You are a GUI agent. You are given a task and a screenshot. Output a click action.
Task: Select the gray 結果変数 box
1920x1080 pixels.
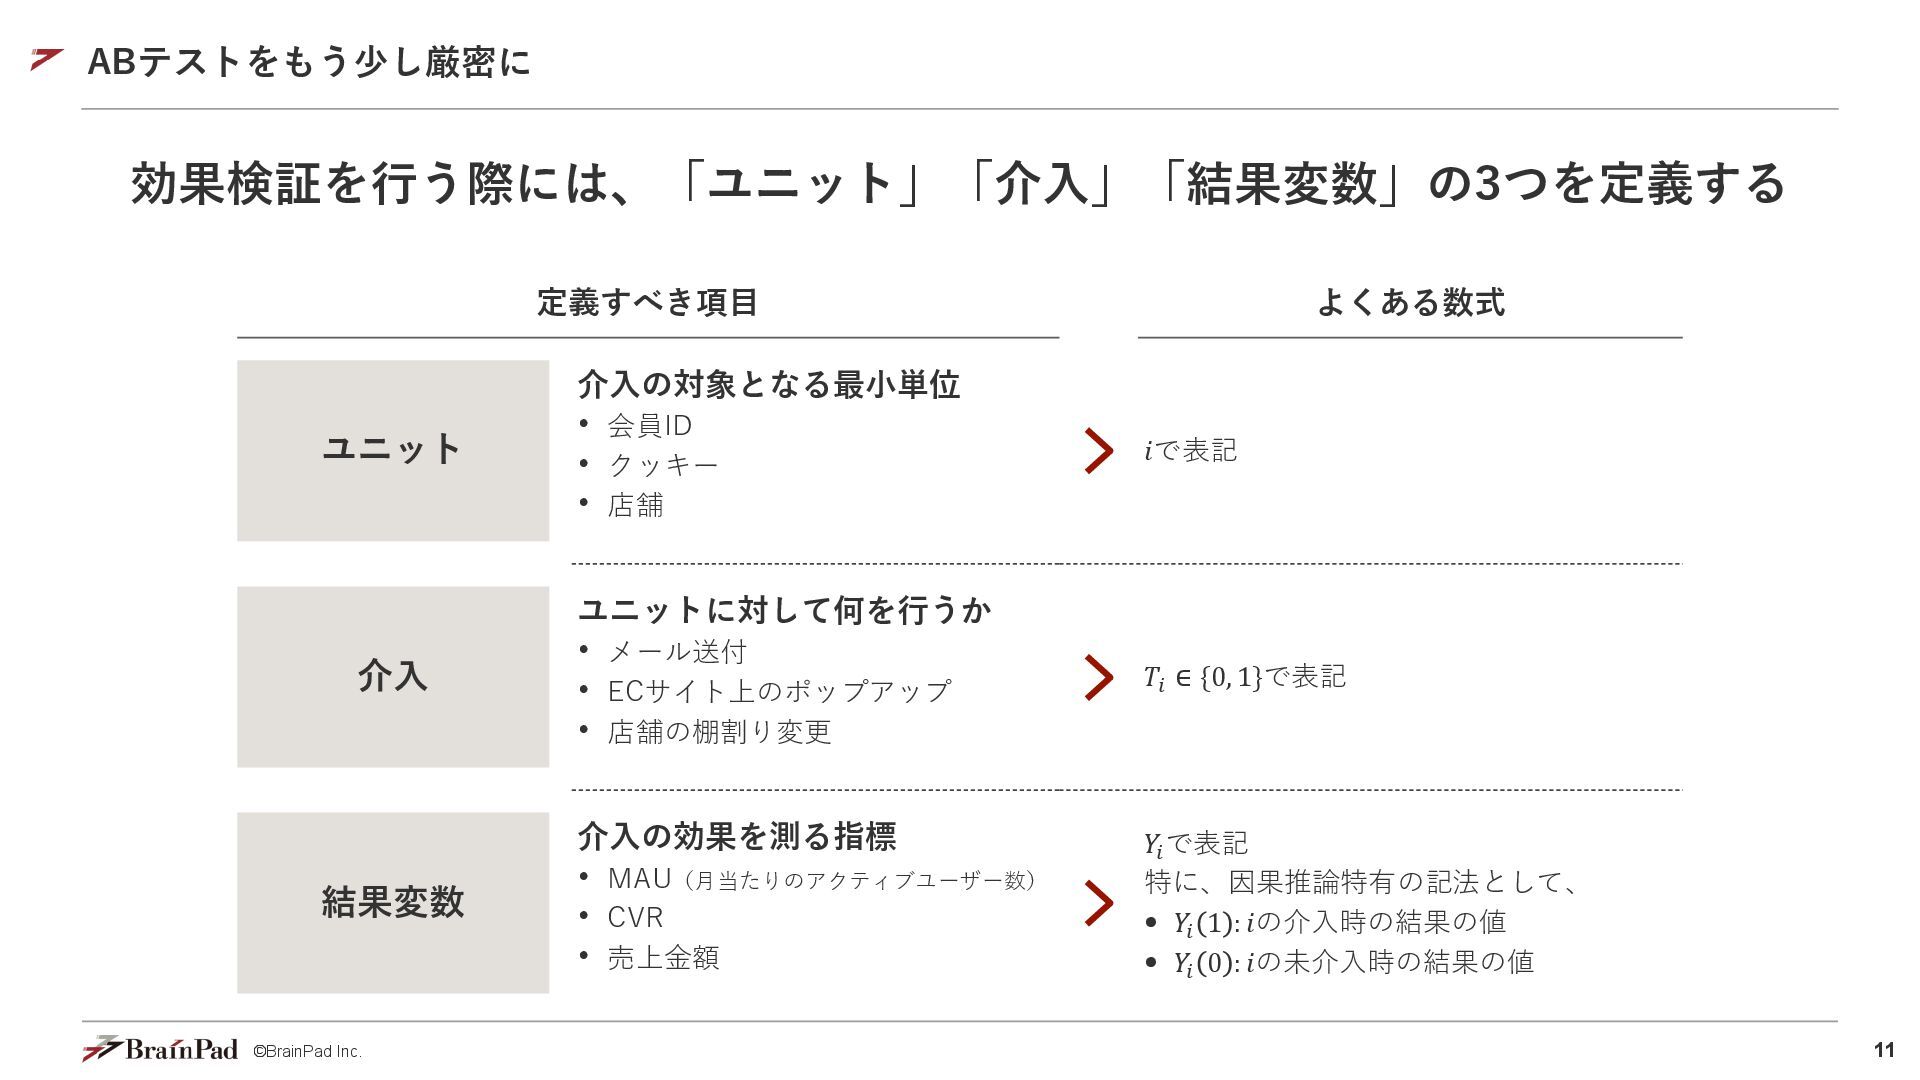coord(393,903)
